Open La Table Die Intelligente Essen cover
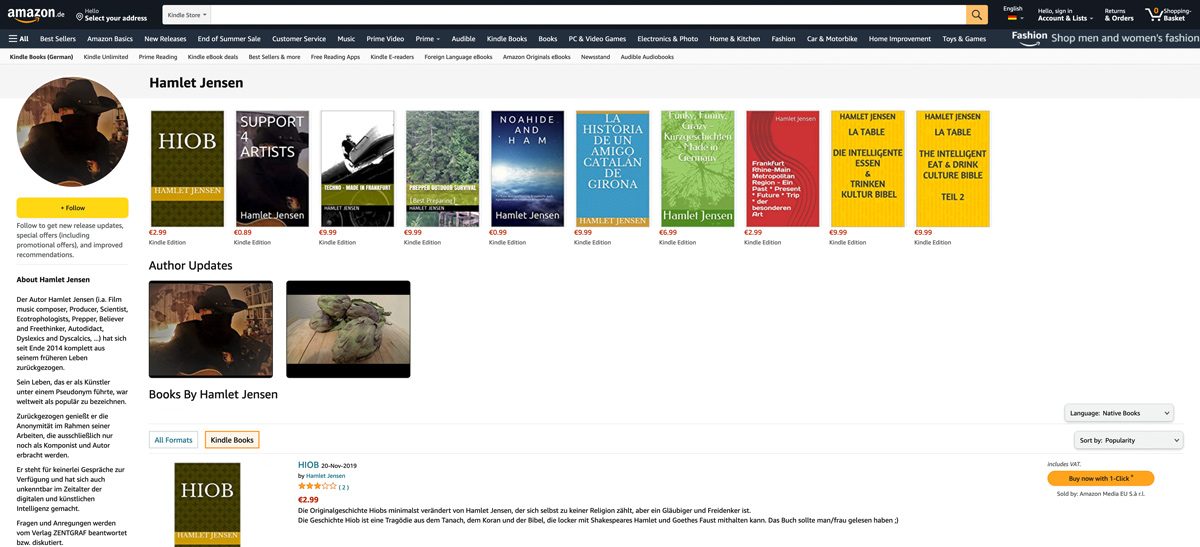The width and height of the screenshot is (1200, 547). click(x=868, y=169)
